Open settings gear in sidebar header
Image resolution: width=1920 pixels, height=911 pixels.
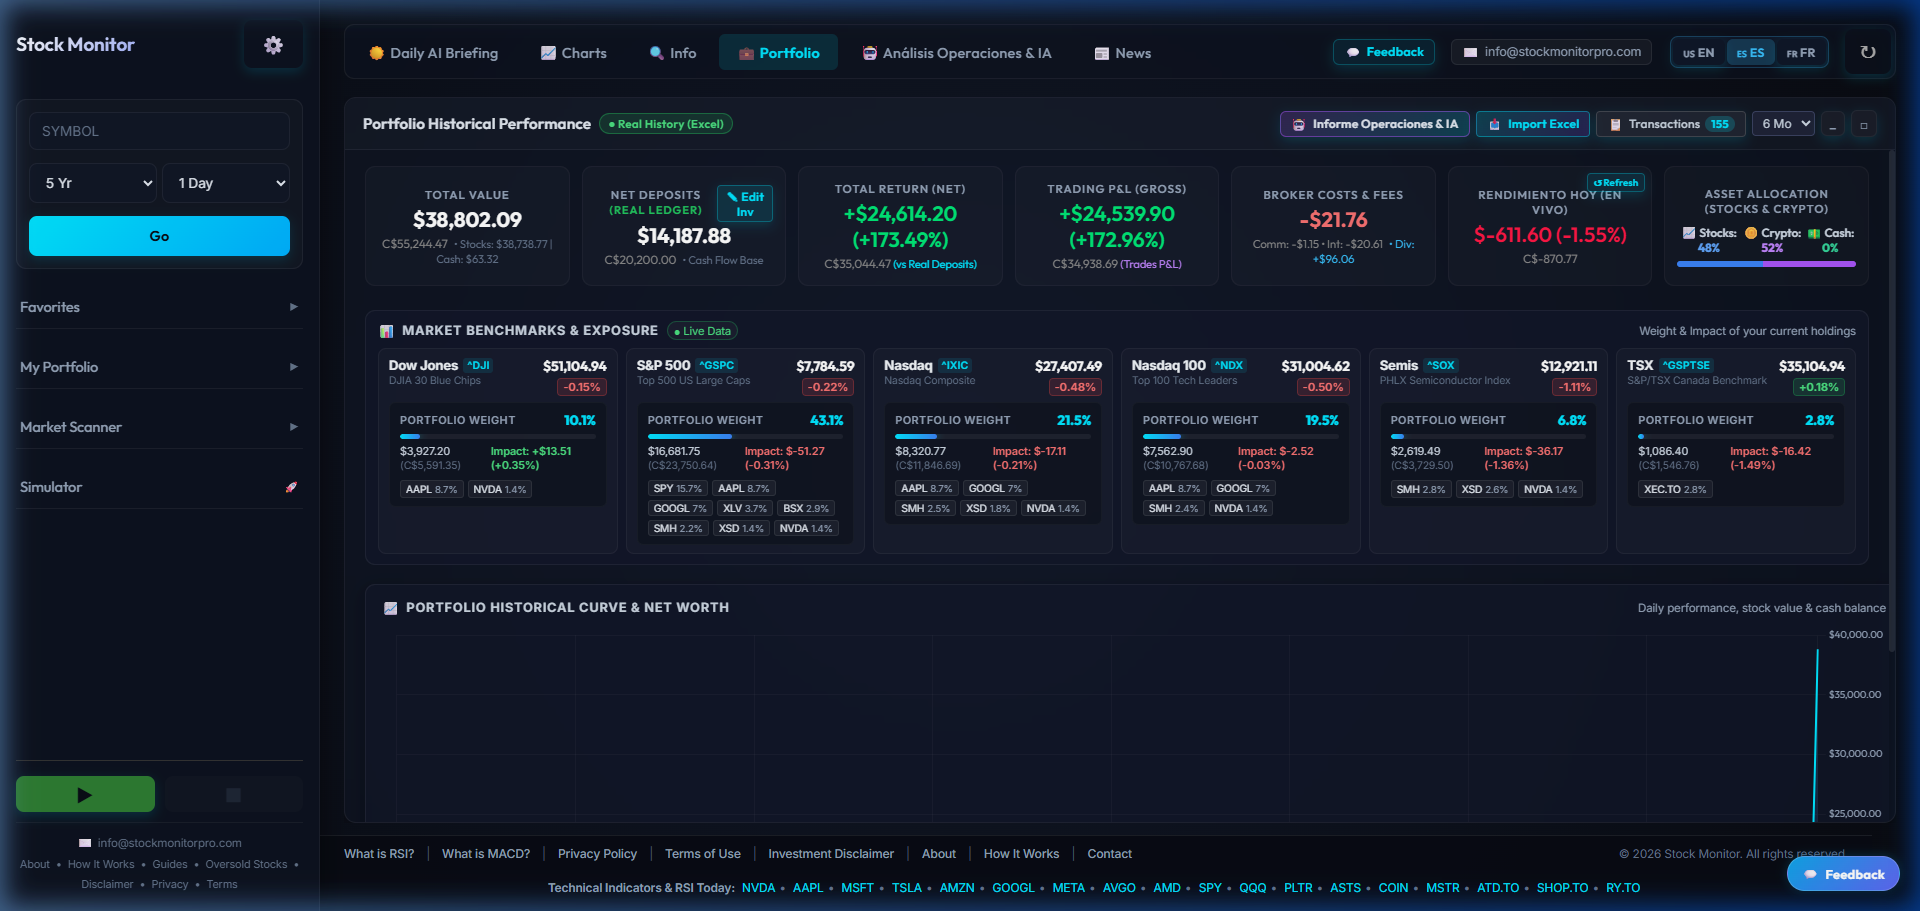(273, 45)
